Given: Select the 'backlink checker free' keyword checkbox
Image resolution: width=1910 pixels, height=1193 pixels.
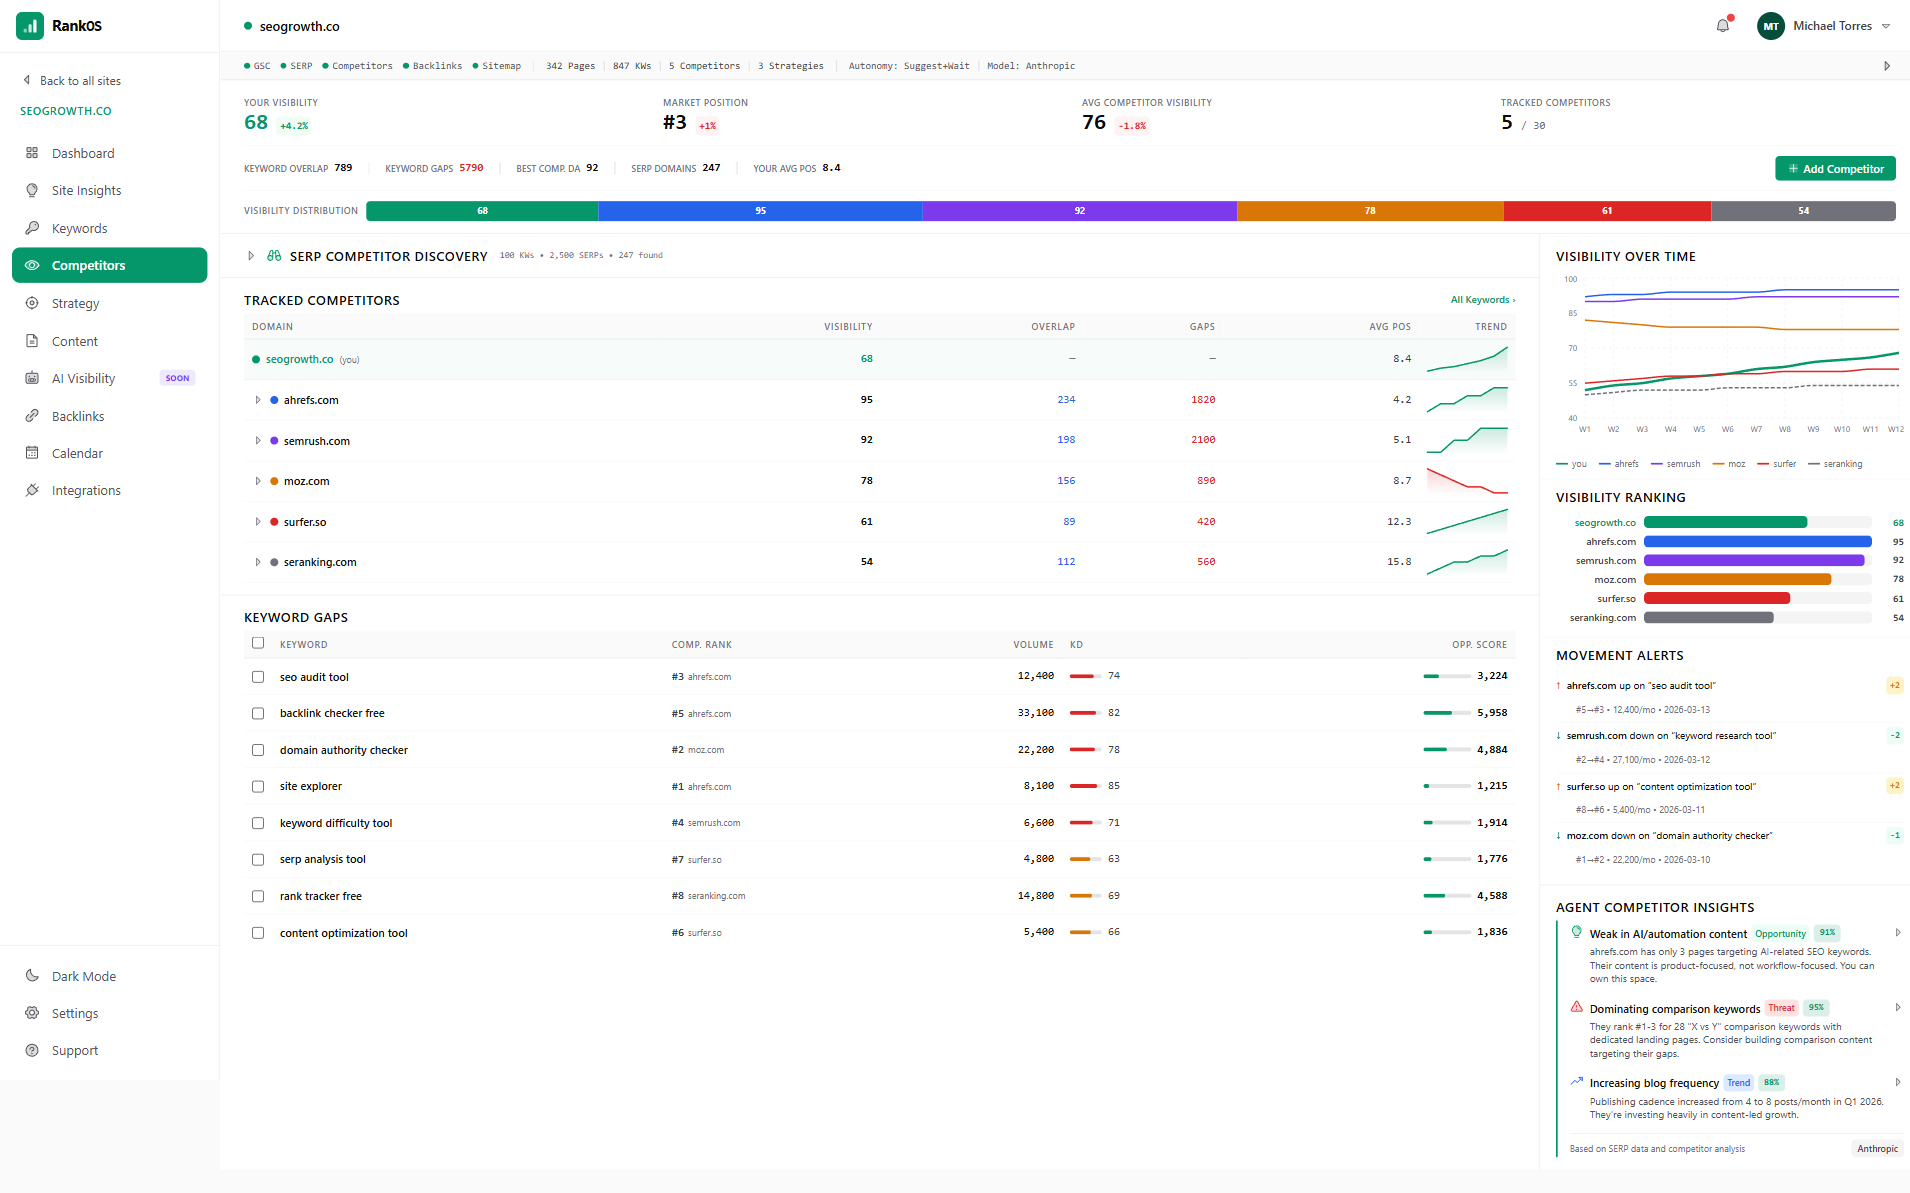Looking at the screenshot, I should pyautogui.click(x=258, y=713).
